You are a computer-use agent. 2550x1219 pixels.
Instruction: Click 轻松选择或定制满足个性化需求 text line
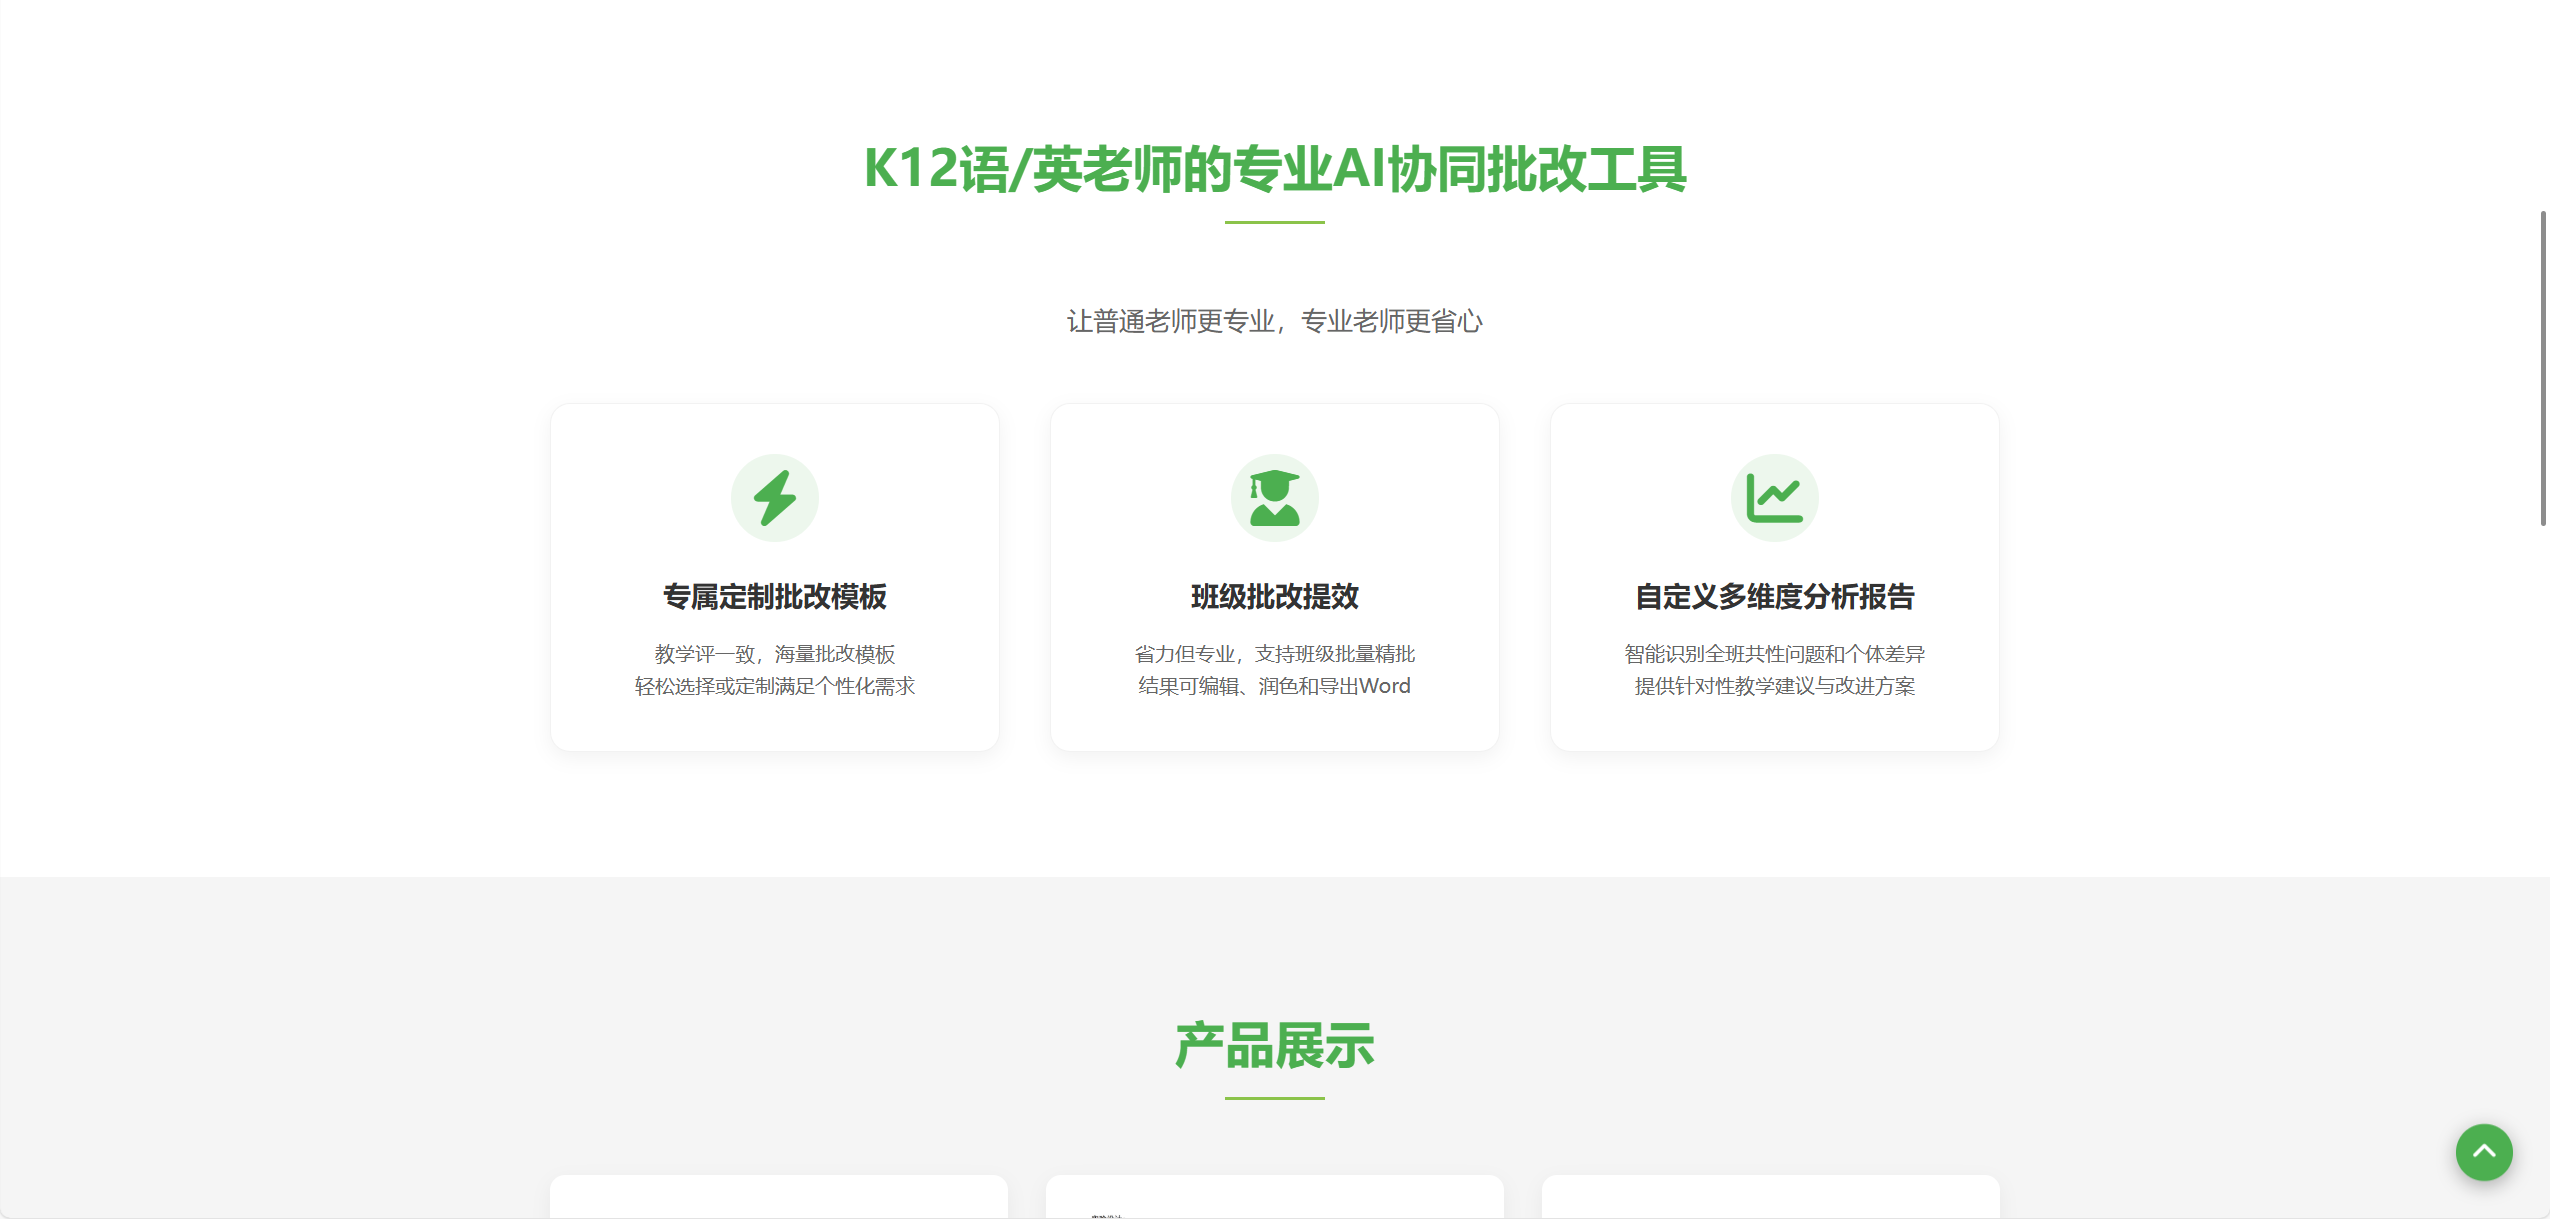(x=775, y=686)
